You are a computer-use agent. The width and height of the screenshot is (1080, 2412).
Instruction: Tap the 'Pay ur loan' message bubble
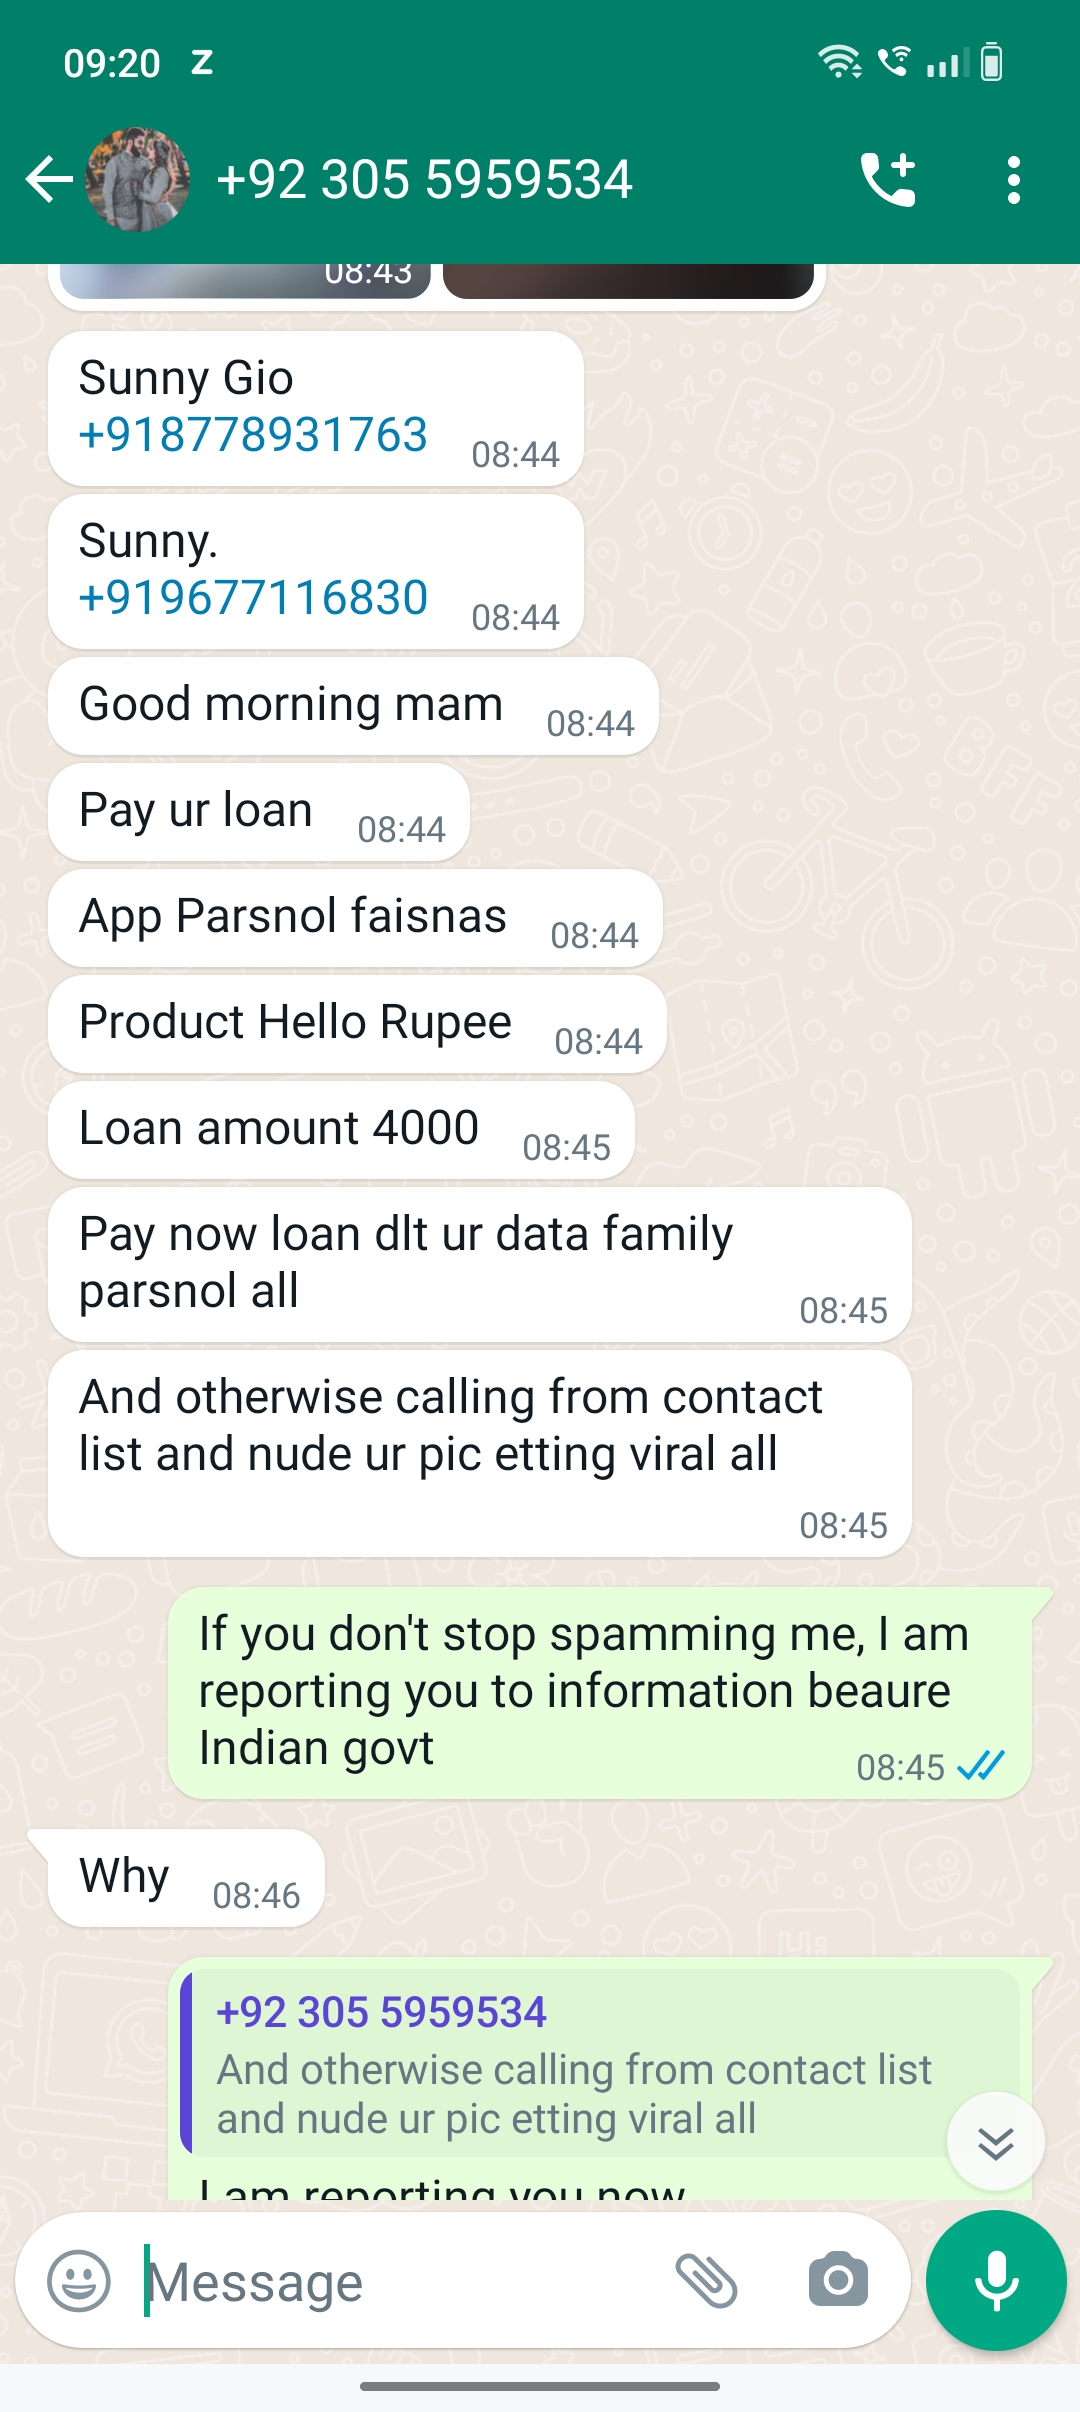point(258,811)
